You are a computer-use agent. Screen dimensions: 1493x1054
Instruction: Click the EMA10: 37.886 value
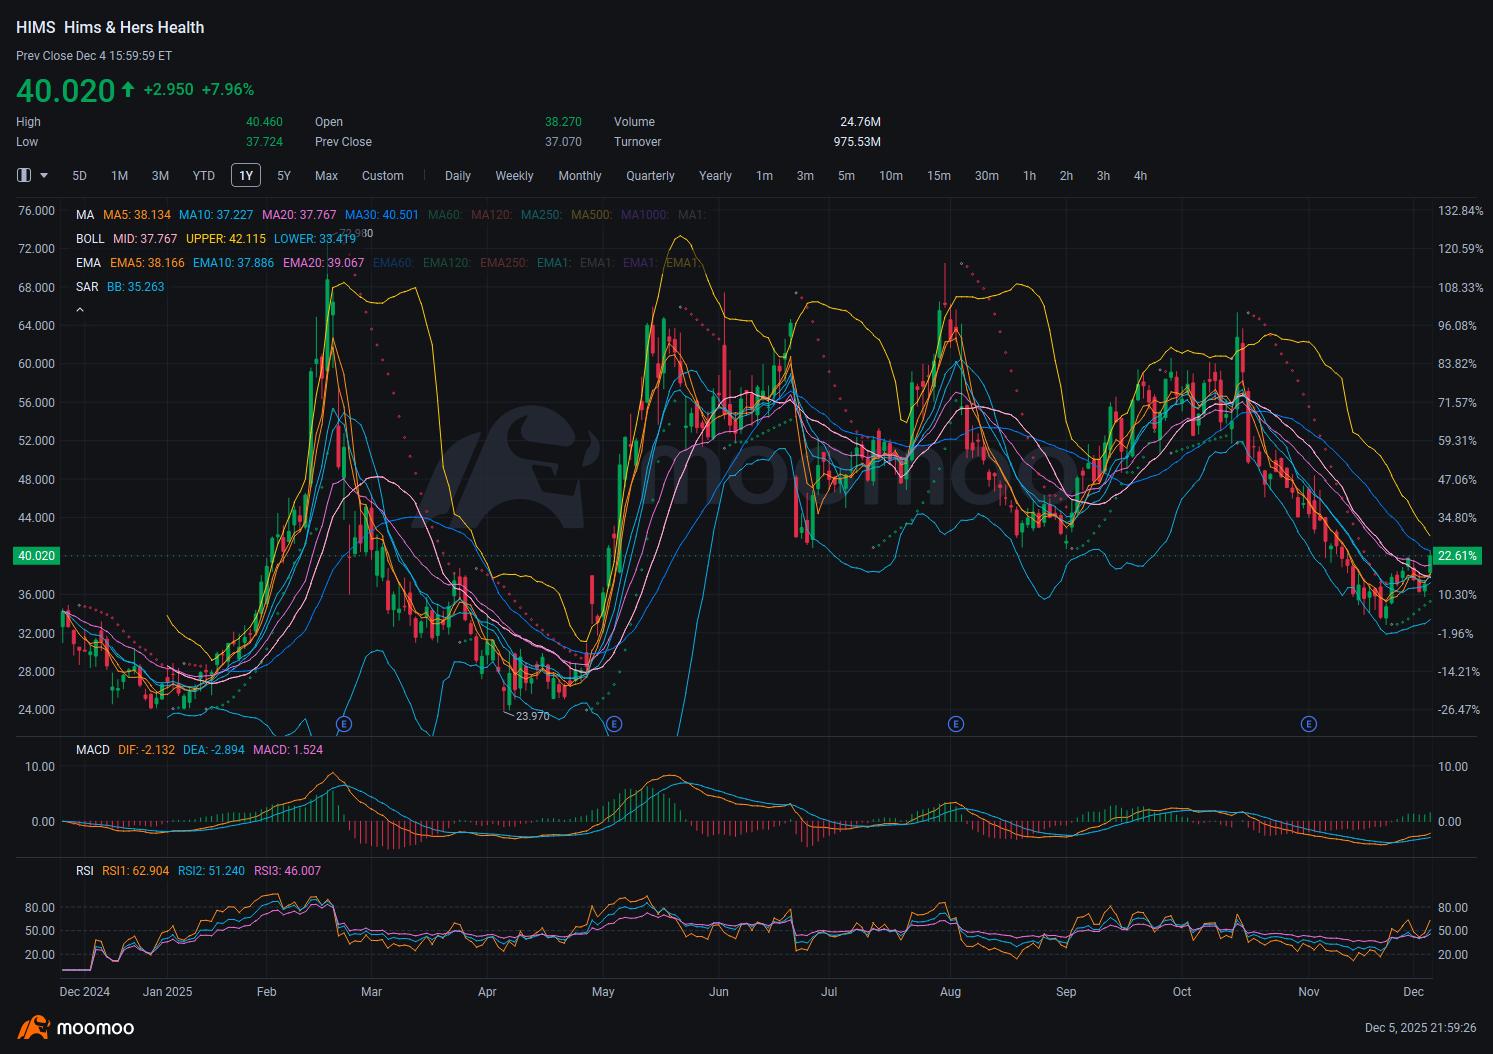pyautogui.click(x=233, y=263)
